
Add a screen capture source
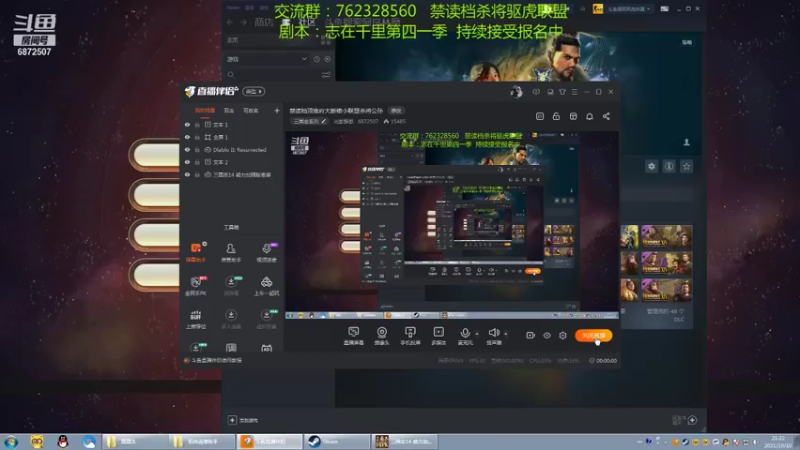[354, 336]
